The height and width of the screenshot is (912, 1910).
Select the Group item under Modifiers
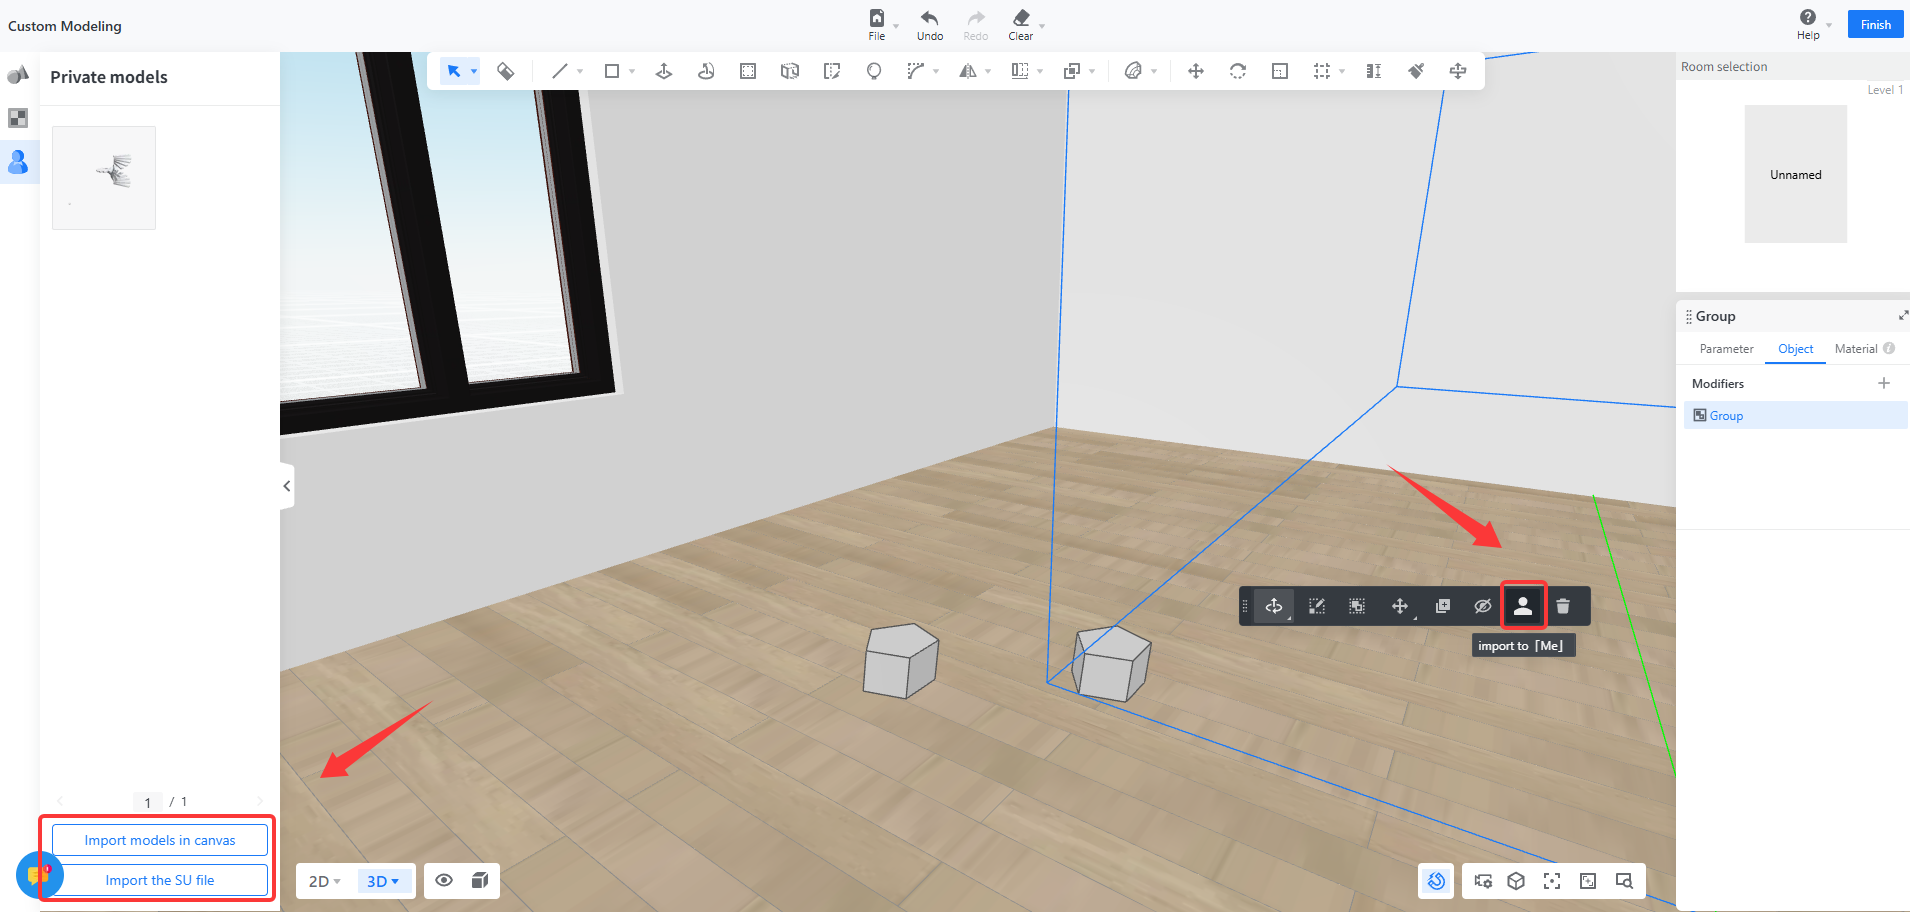pos(1796,416)
